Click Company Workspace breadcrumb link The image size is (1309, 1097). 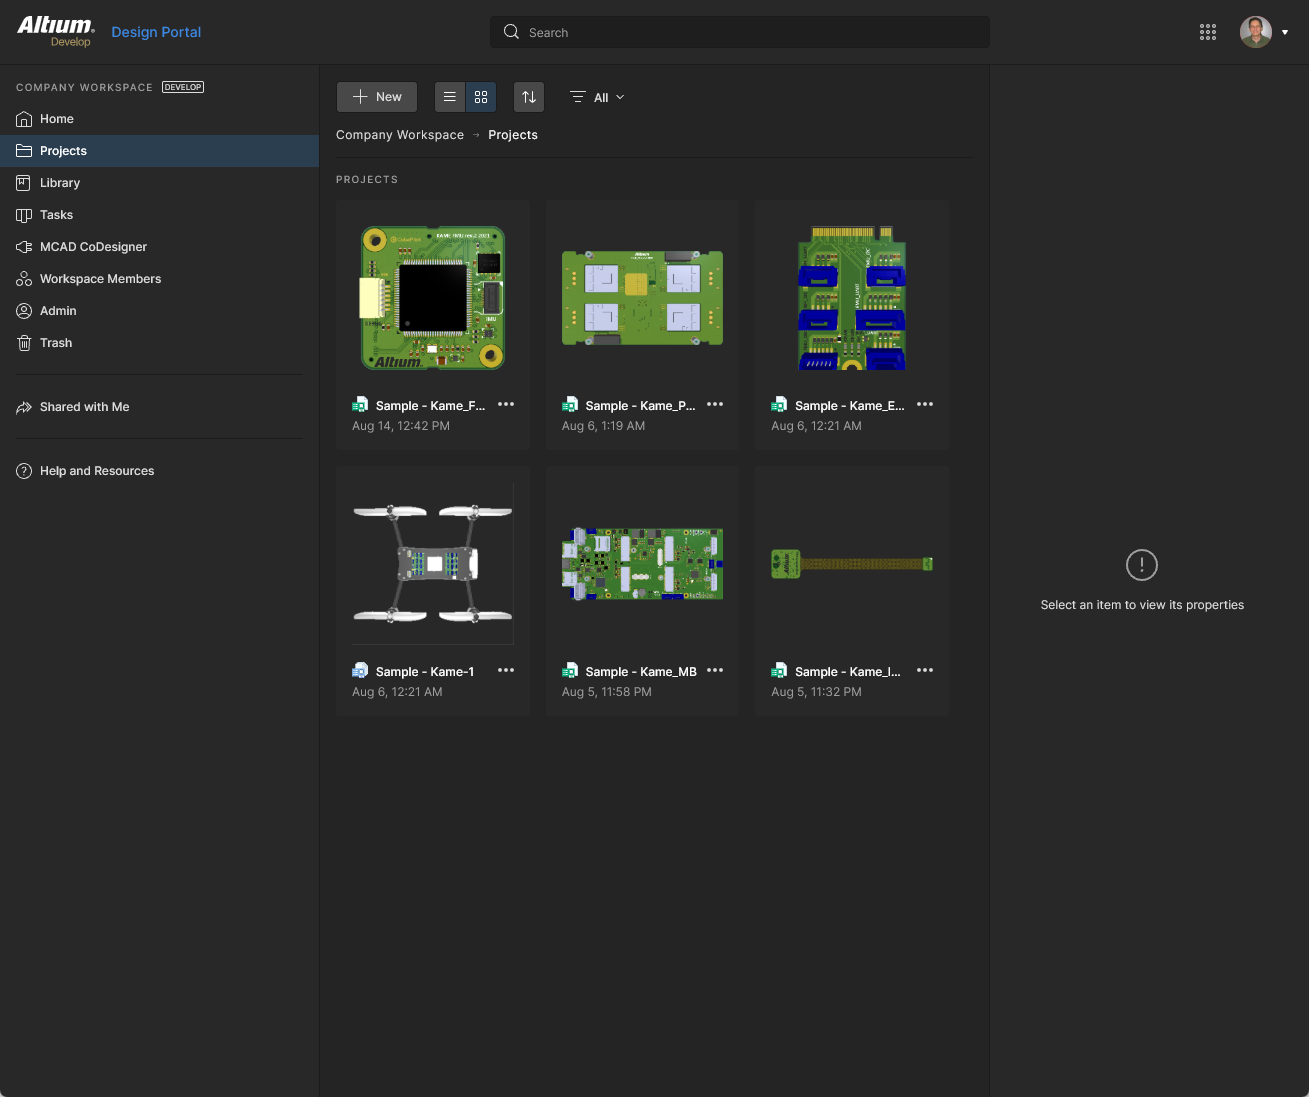click(400, 135)
